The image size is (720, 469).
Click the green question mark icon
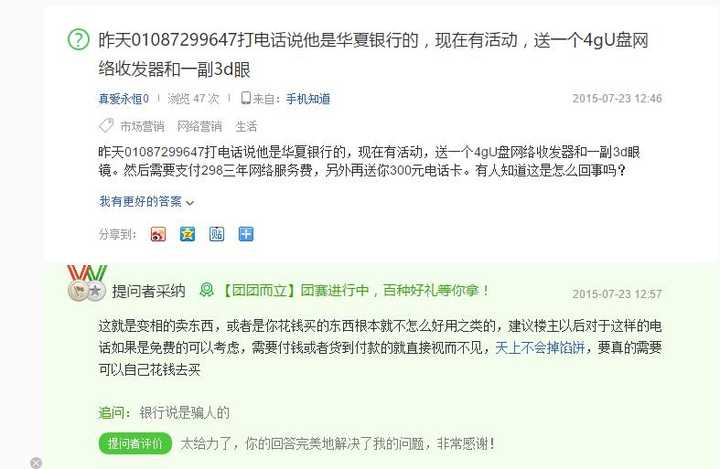coord(78,40)
